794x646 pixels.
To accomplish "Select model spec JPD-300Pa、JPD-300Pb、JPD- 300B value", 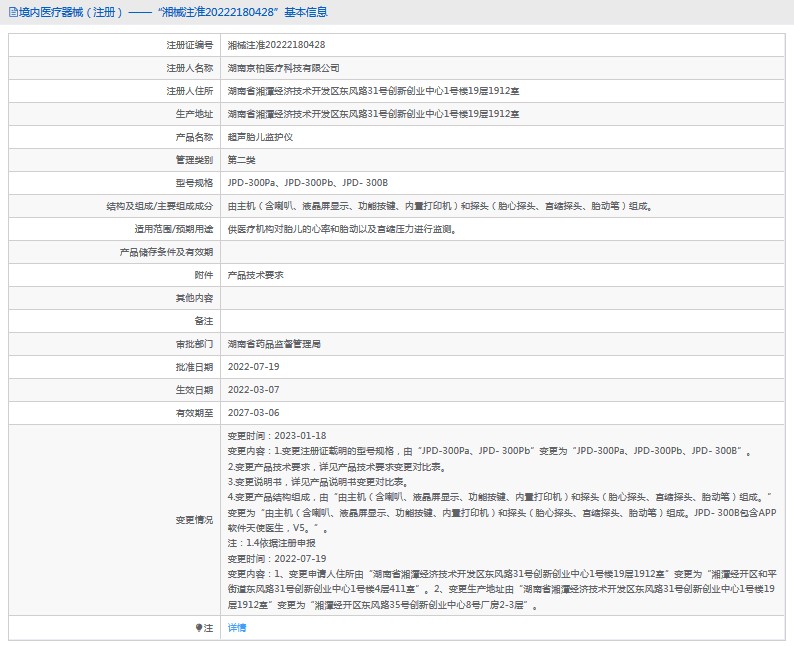I will (307, 183).
